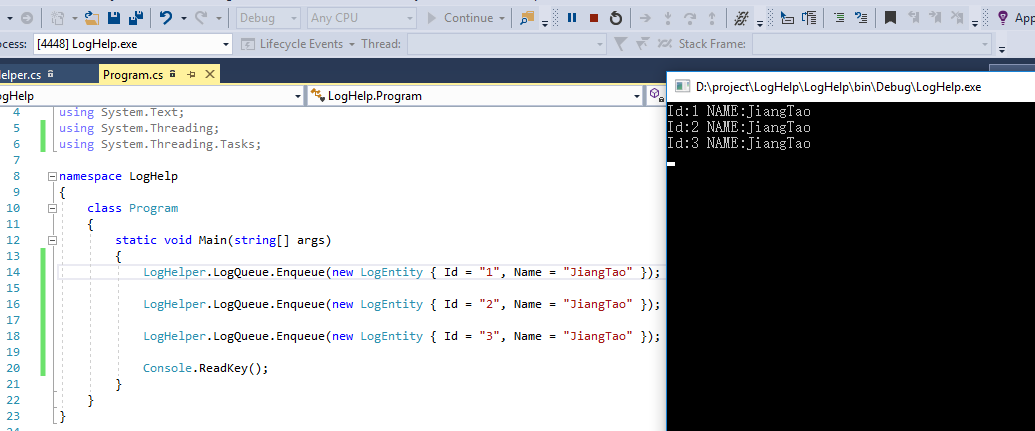Click the thread filter flag icon
The width and height of the screenshot is (1035, 431).
(x=620, y=44)
